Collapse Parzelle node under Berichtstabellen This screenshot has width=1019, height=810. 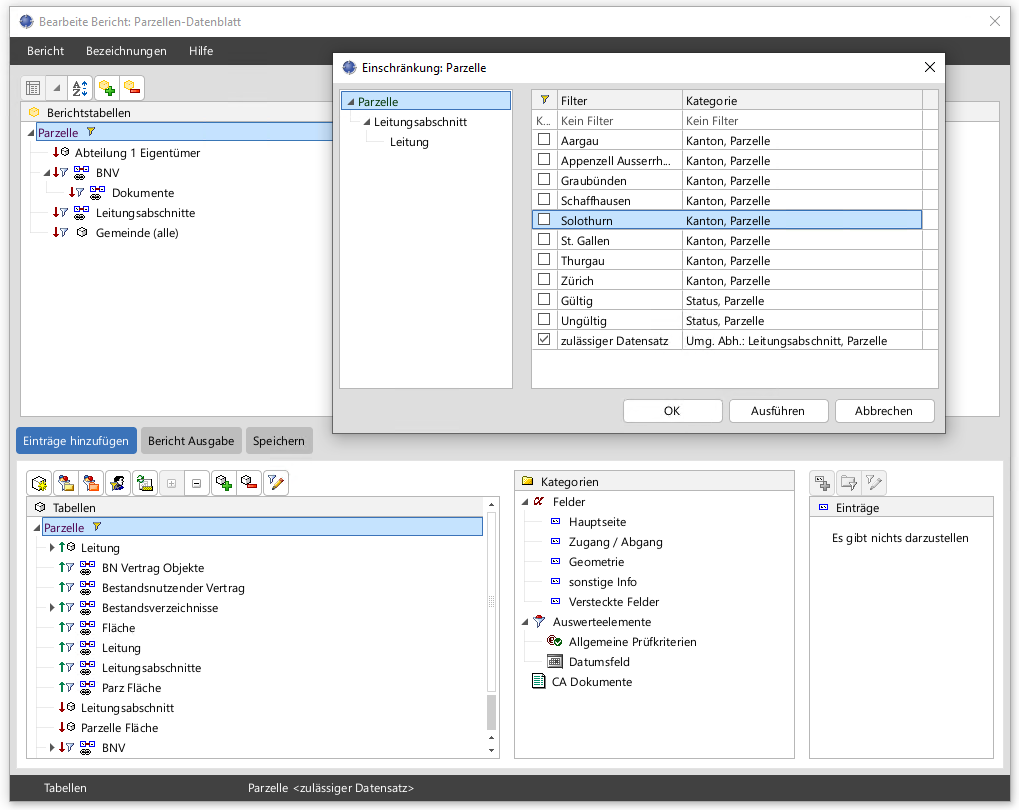31,133
